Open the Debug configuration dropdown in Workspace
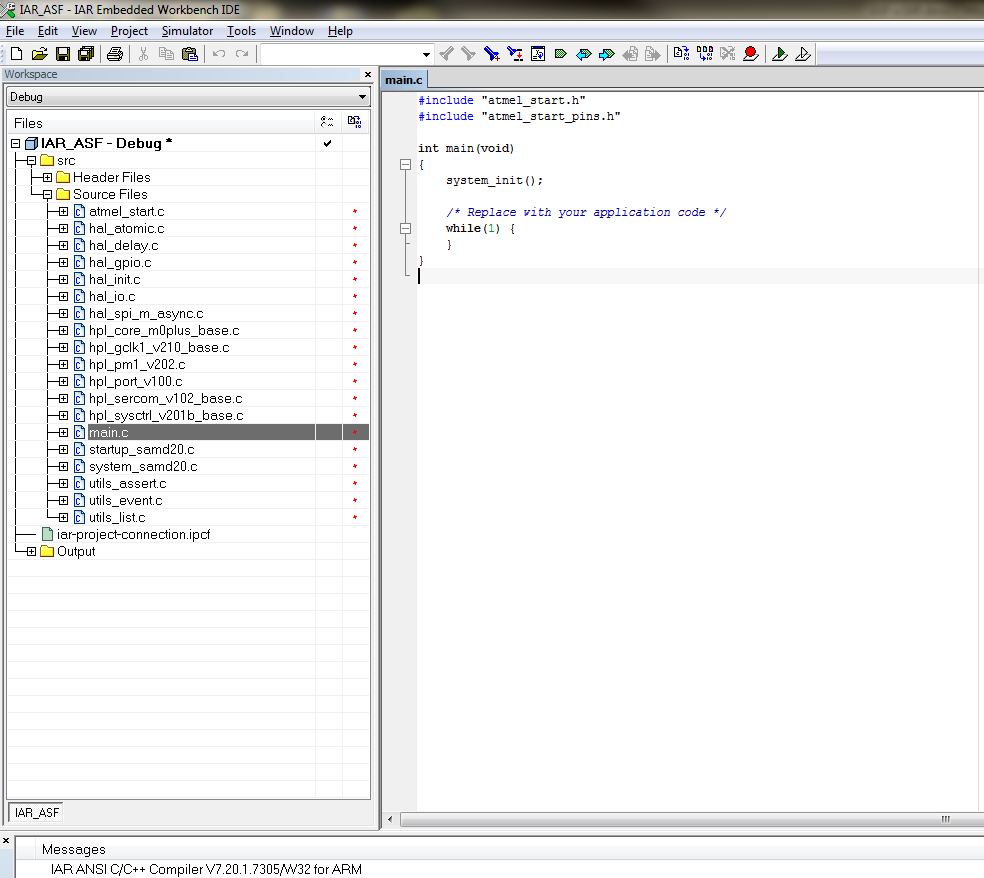 click(362, 97)
